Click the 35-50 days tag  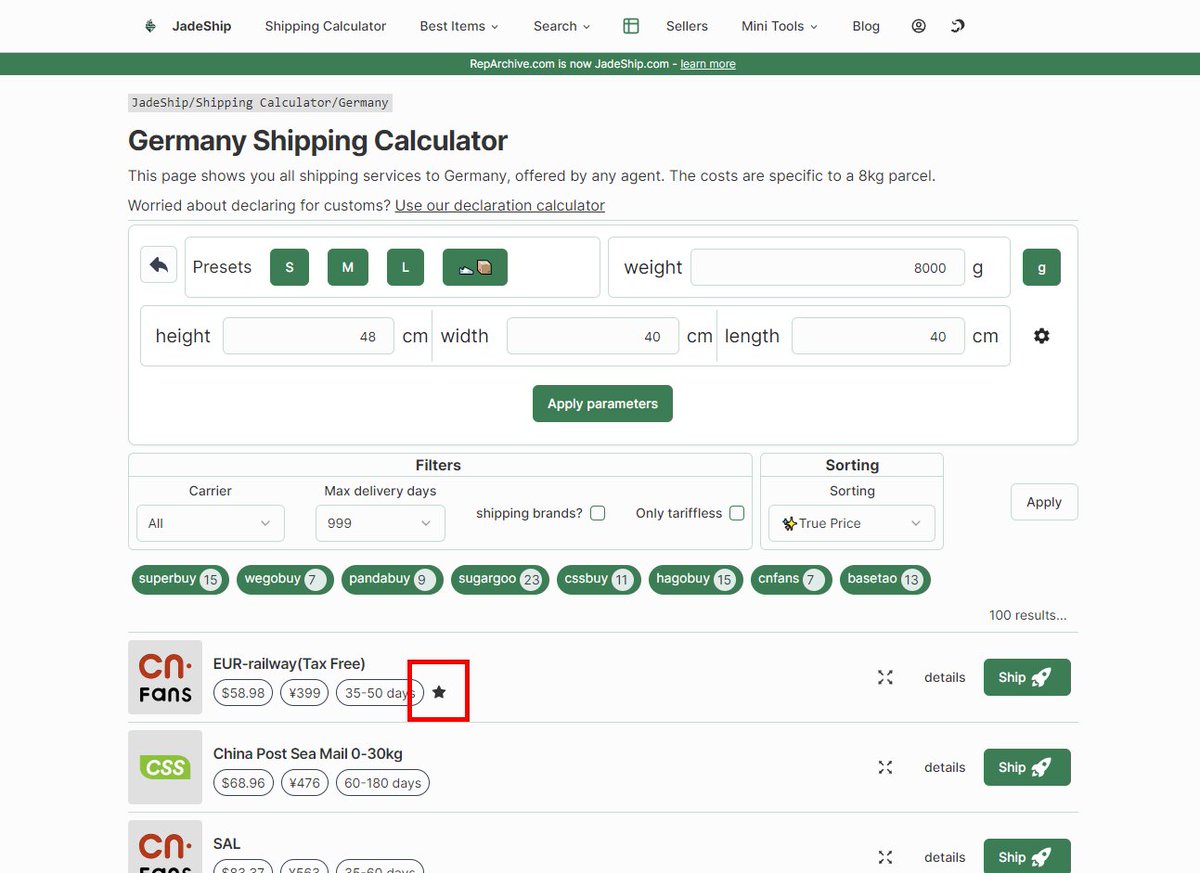click(x=379, y=692)
